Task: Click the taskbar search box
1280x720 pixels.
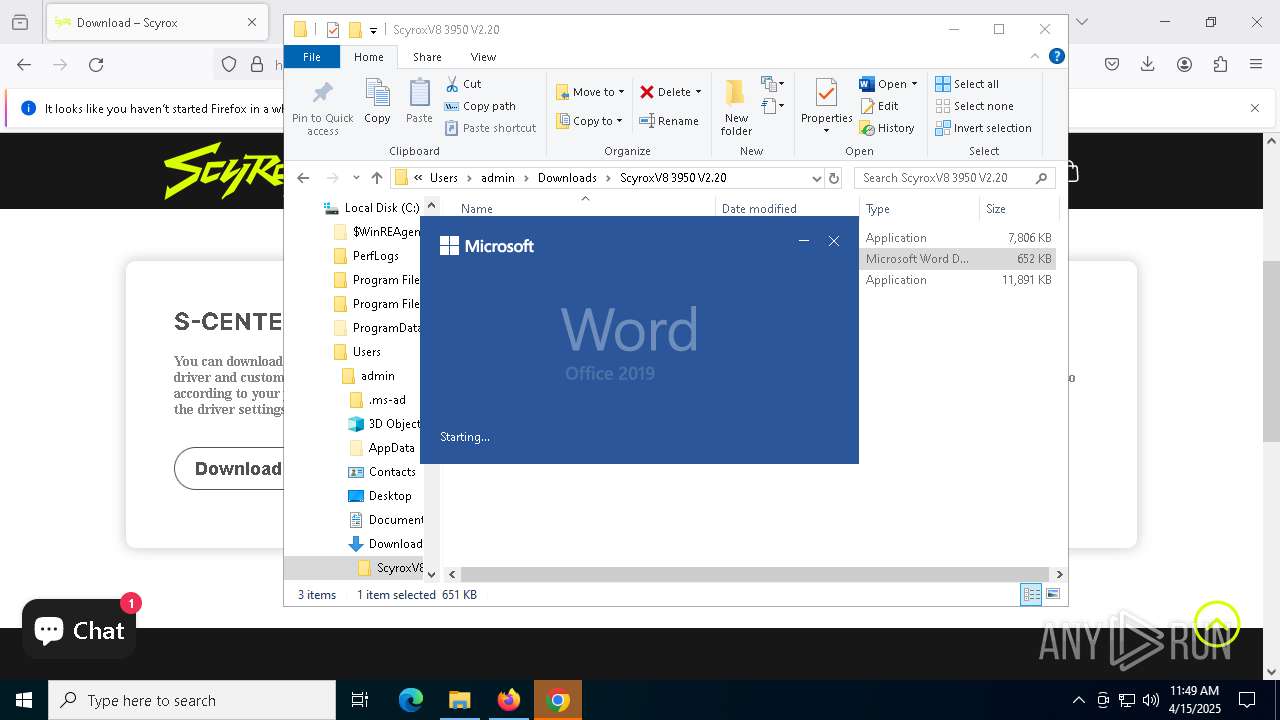Action: click(x=192, y=700)
